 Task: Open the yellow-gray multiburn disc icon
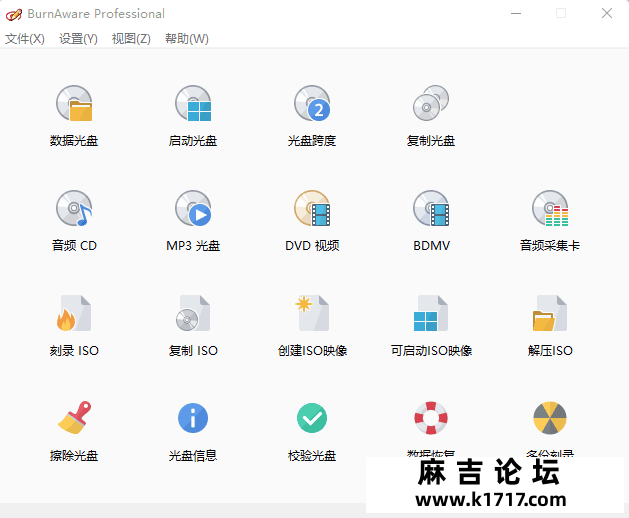[550, 418]
